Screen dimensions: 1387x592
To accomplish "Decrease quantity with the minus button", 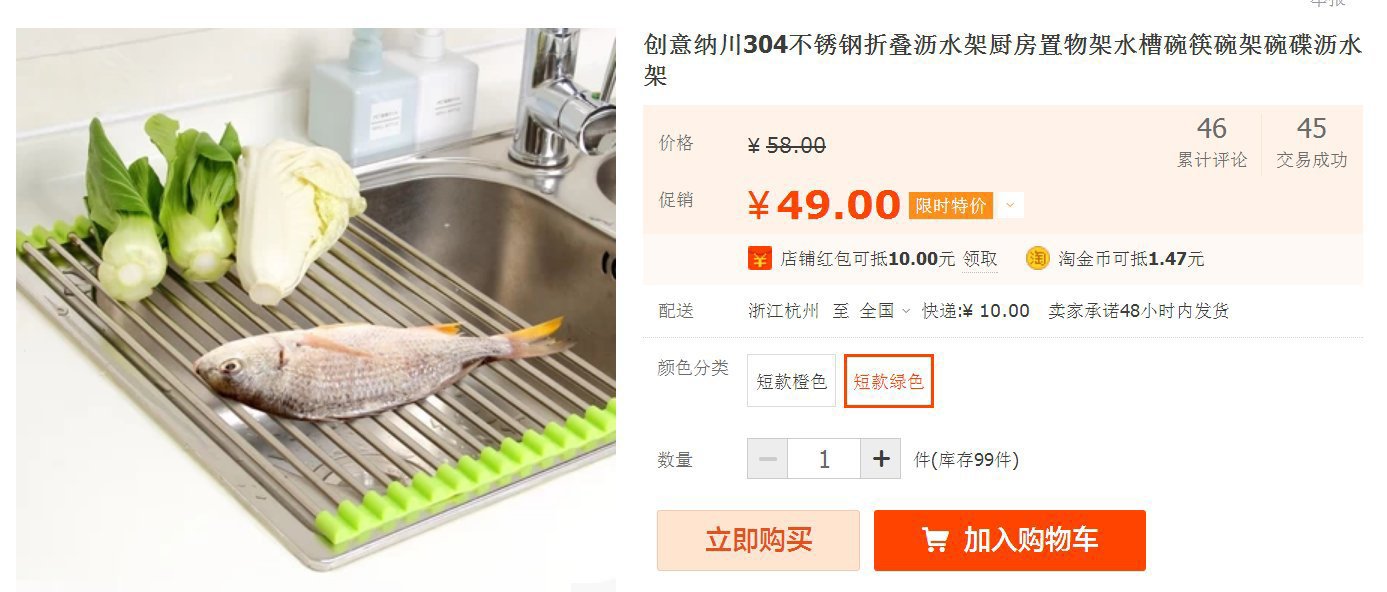I will (x=767, y=459).
